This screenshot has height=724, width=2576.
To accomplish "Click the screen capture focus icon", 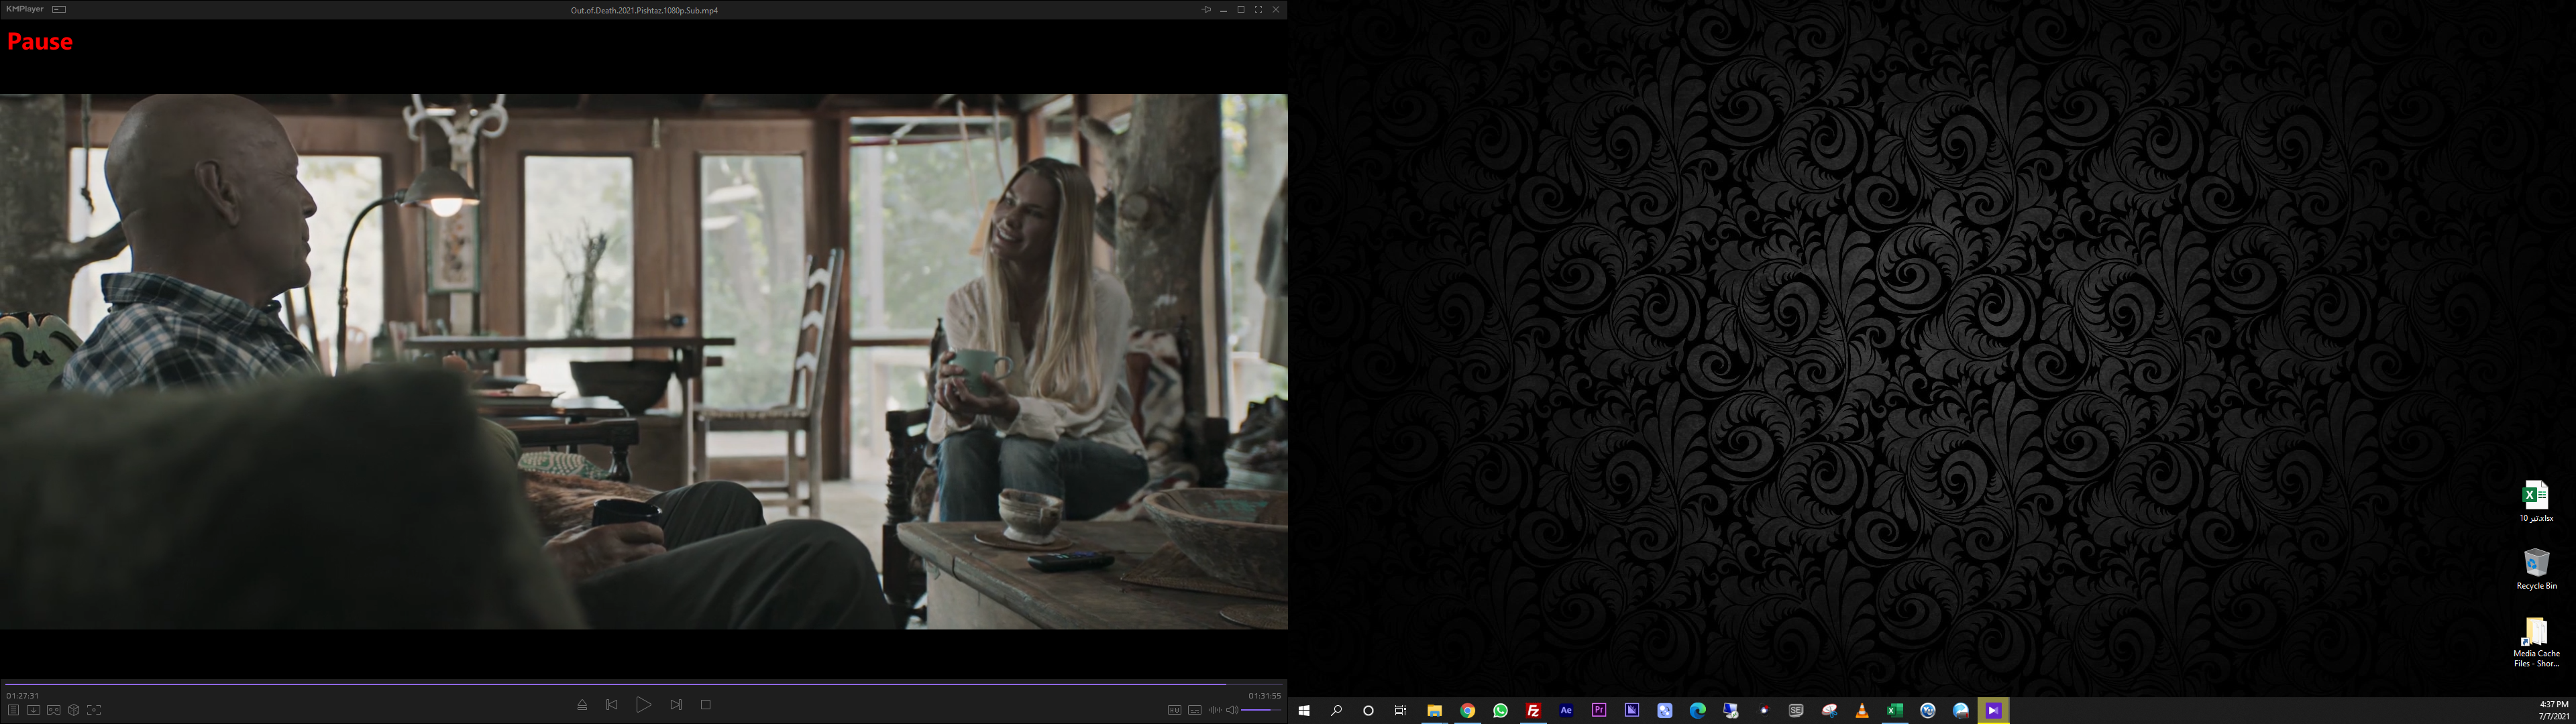I will [94, 710].
